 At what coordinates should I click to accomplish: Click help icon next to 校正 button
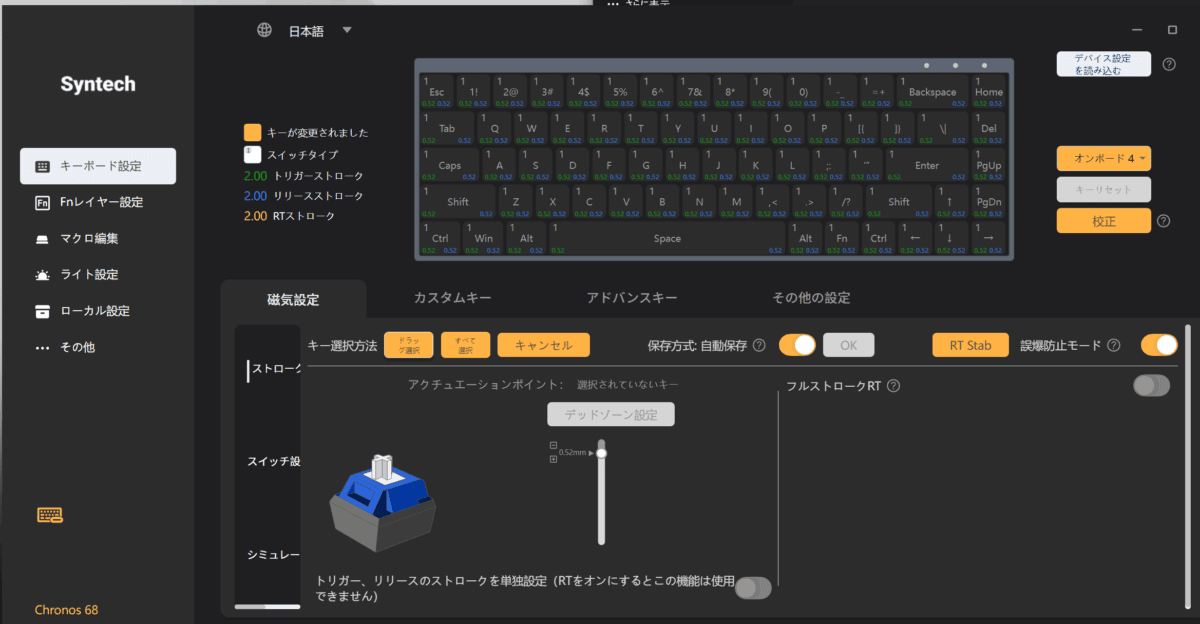pyautogui.click(x=1163, y=221)
